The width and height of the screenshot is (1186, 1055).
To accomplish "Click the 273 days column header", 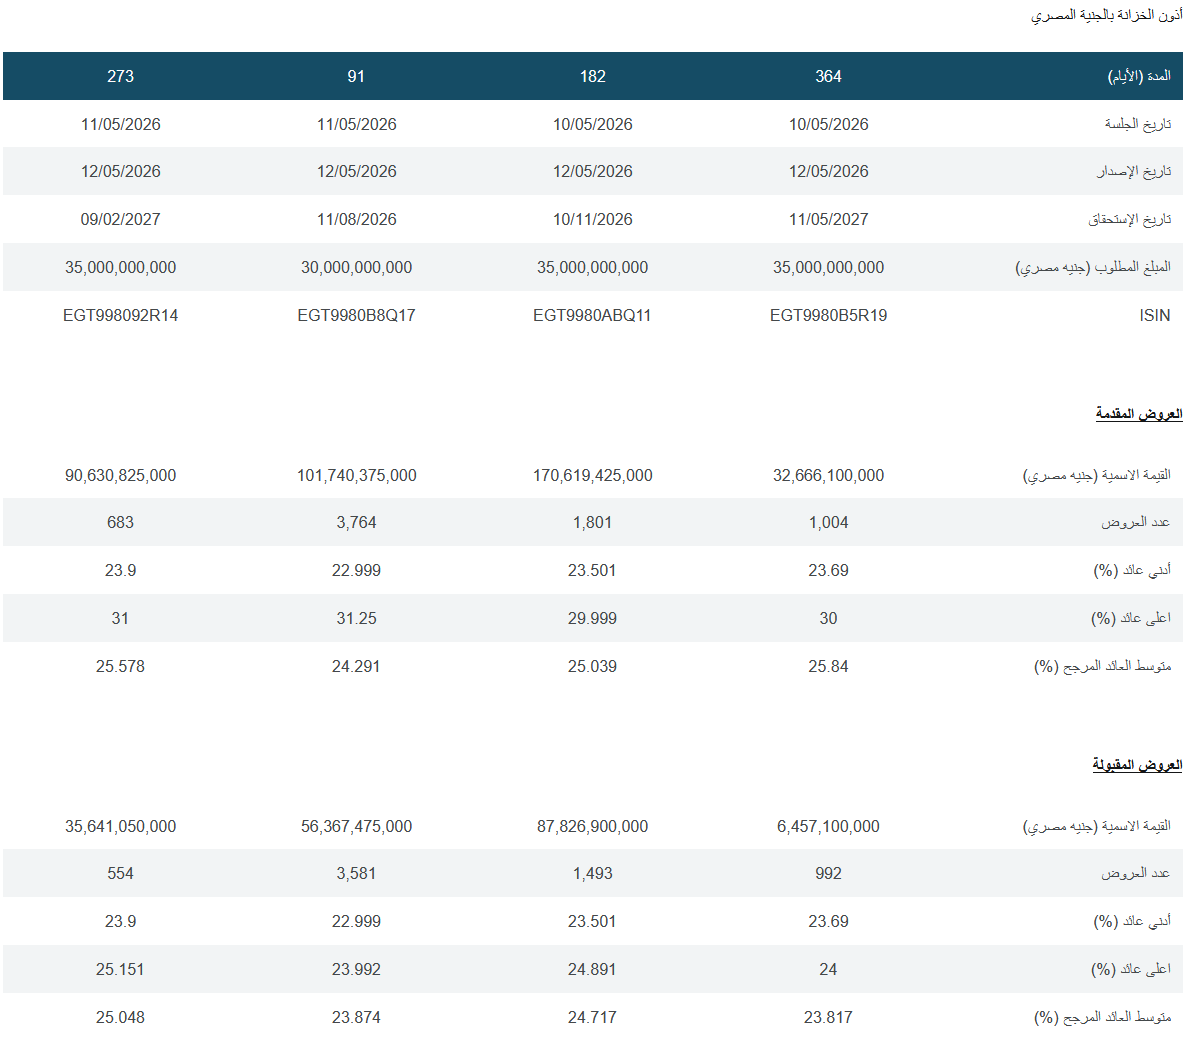I will click(x=120, y=76).
